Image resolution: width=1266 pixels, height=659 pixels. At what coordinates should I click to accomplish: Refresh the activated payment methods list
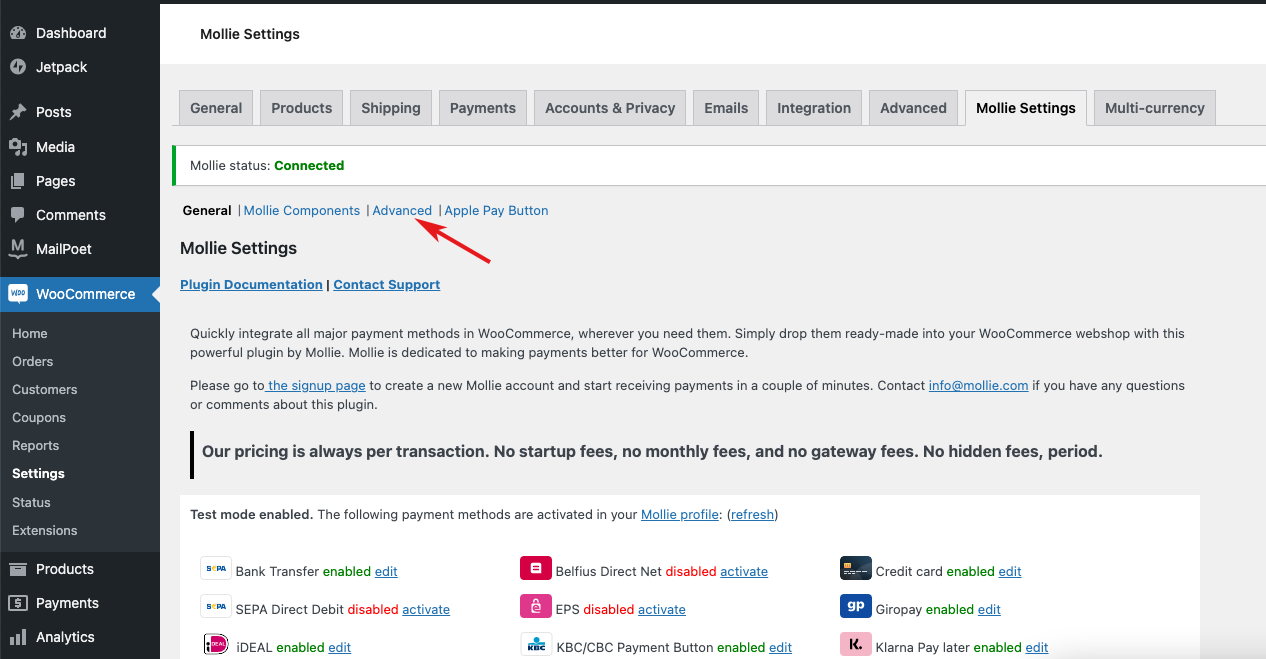[752, 514]
